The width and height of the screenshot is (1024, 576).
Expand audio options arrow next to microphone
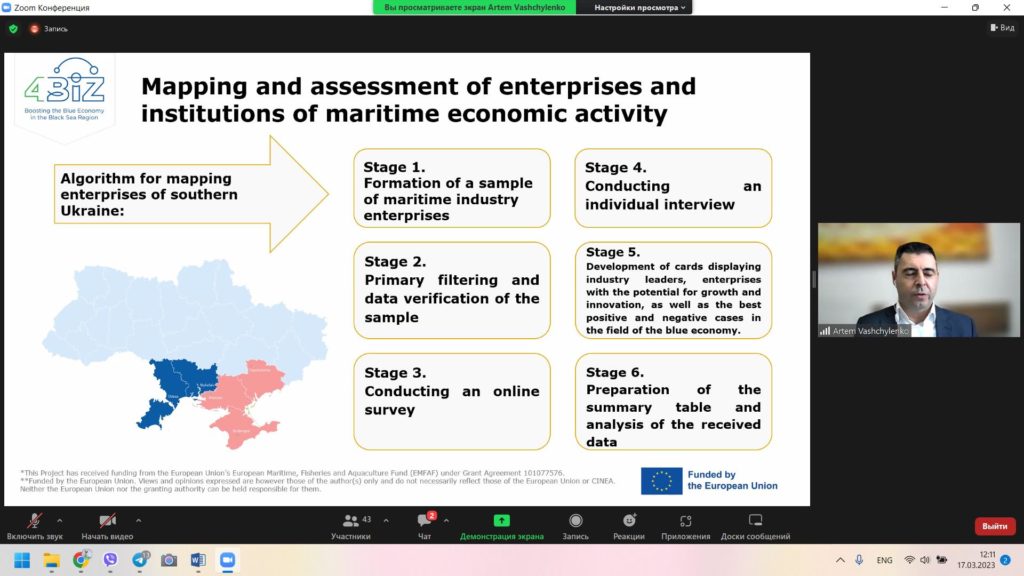pyautogui.click(x=59, y=520)
